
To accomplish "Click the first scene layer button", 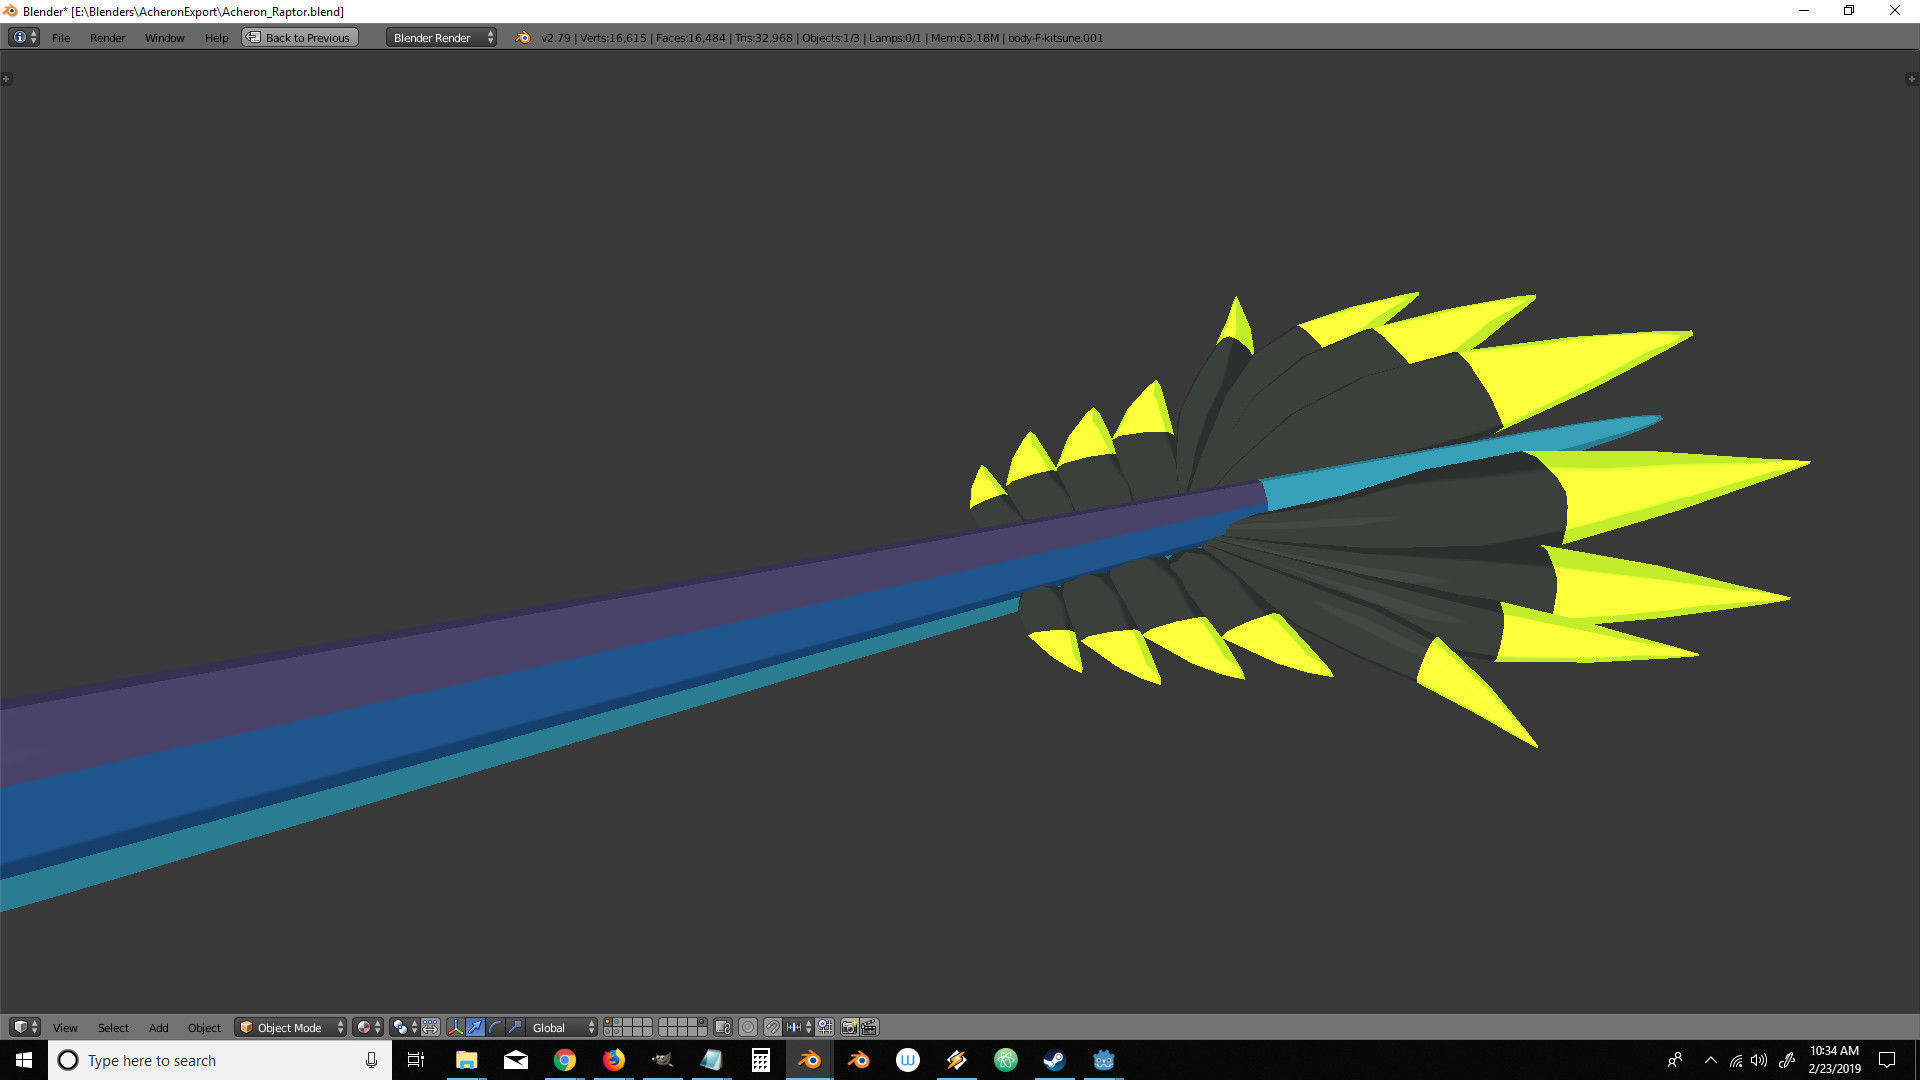I will point(608,1023).
